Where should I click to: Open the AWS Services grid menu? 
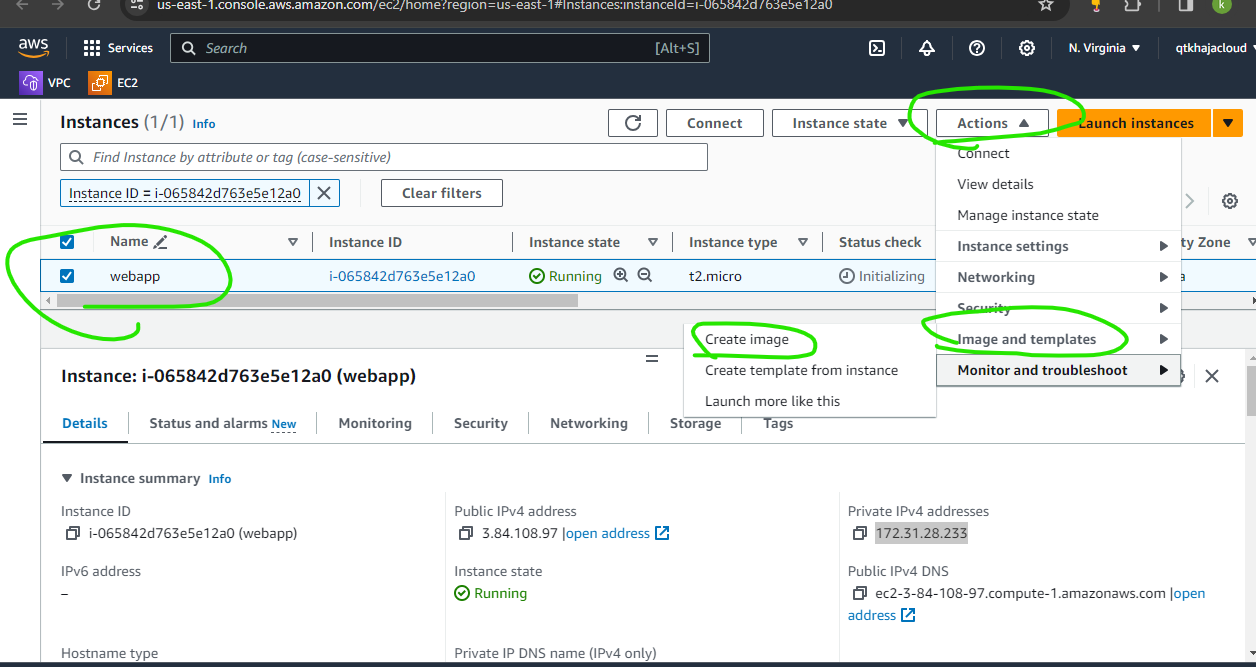click(x=118, y=48)
